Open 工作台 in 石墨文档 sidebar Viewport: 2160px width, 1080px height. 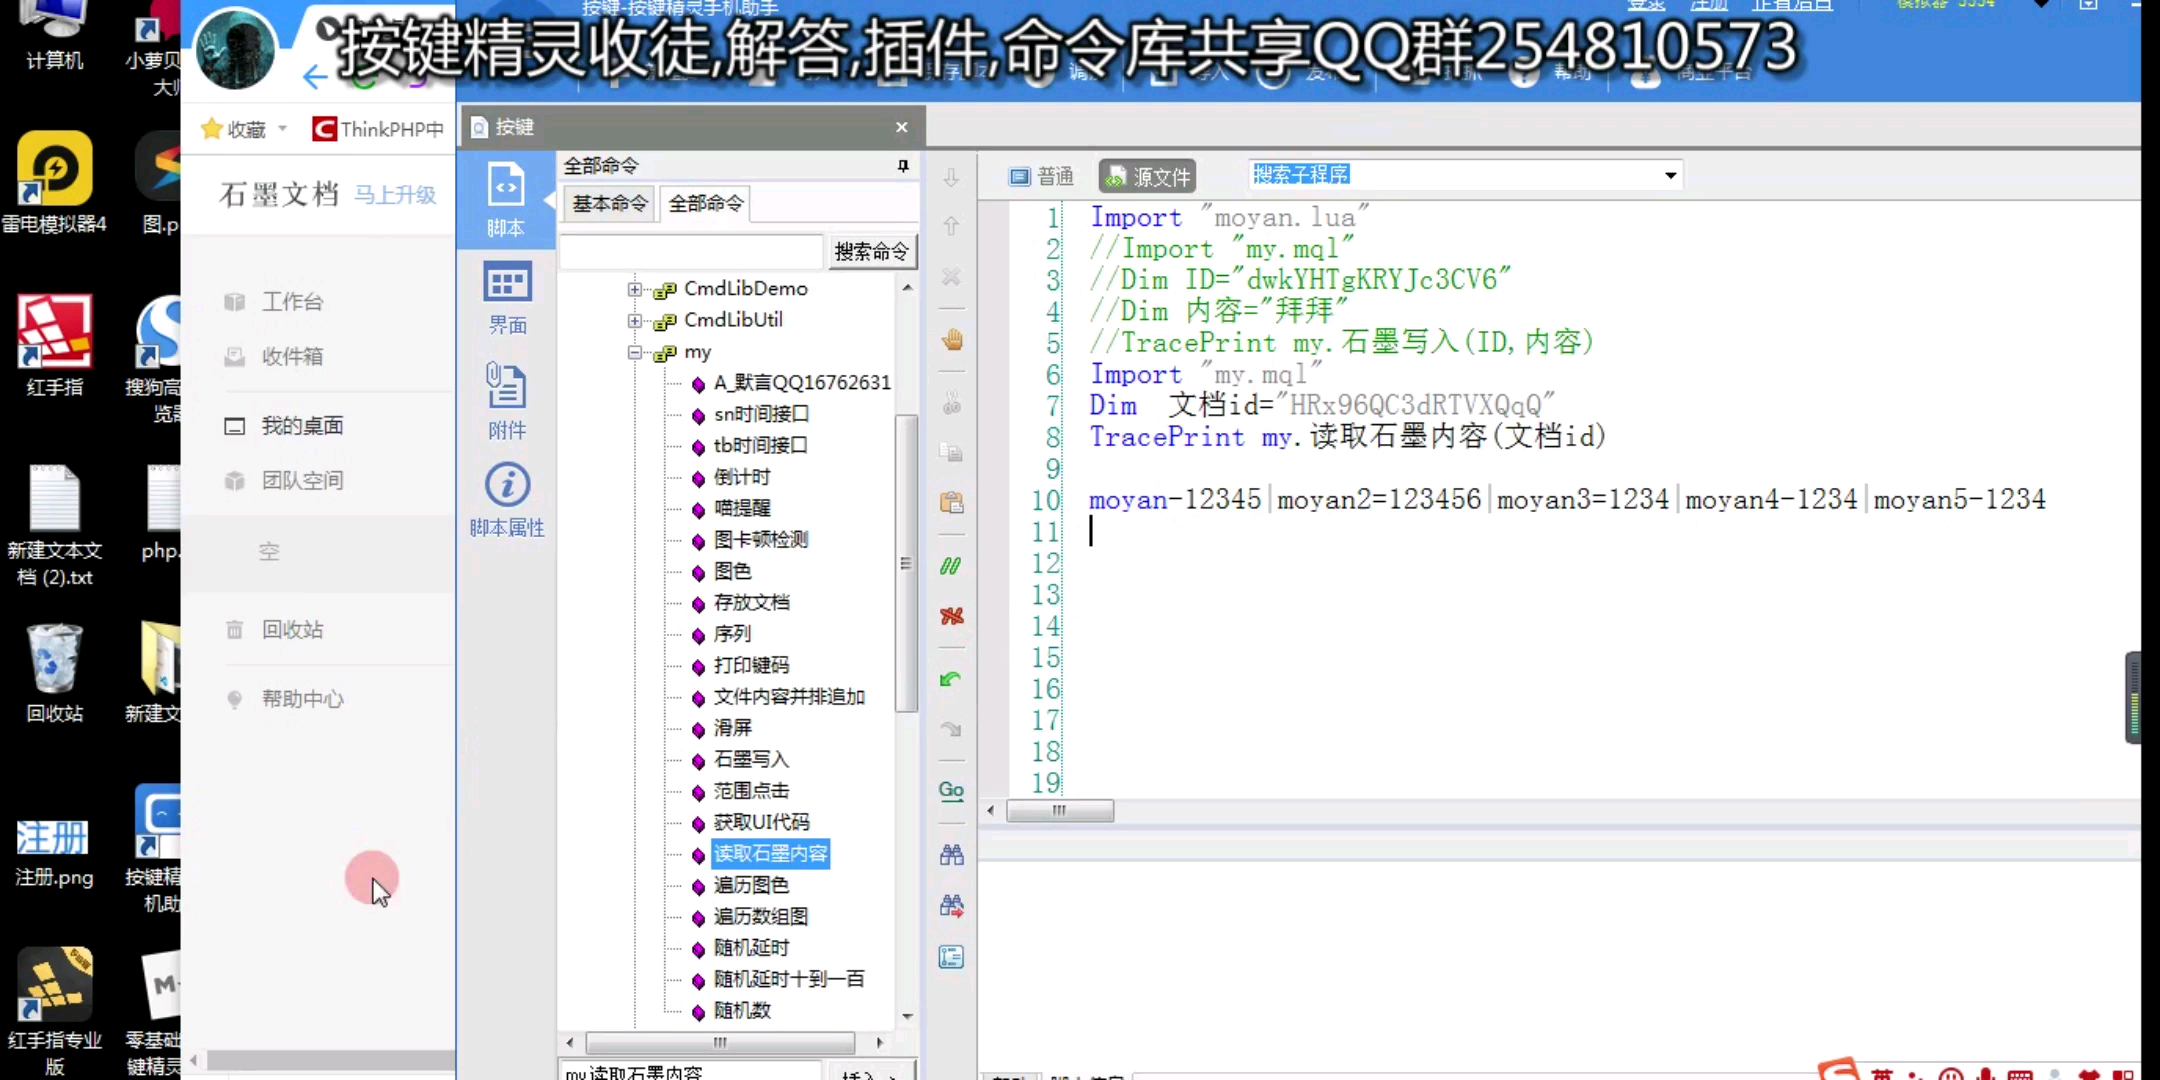click(292, 302)
